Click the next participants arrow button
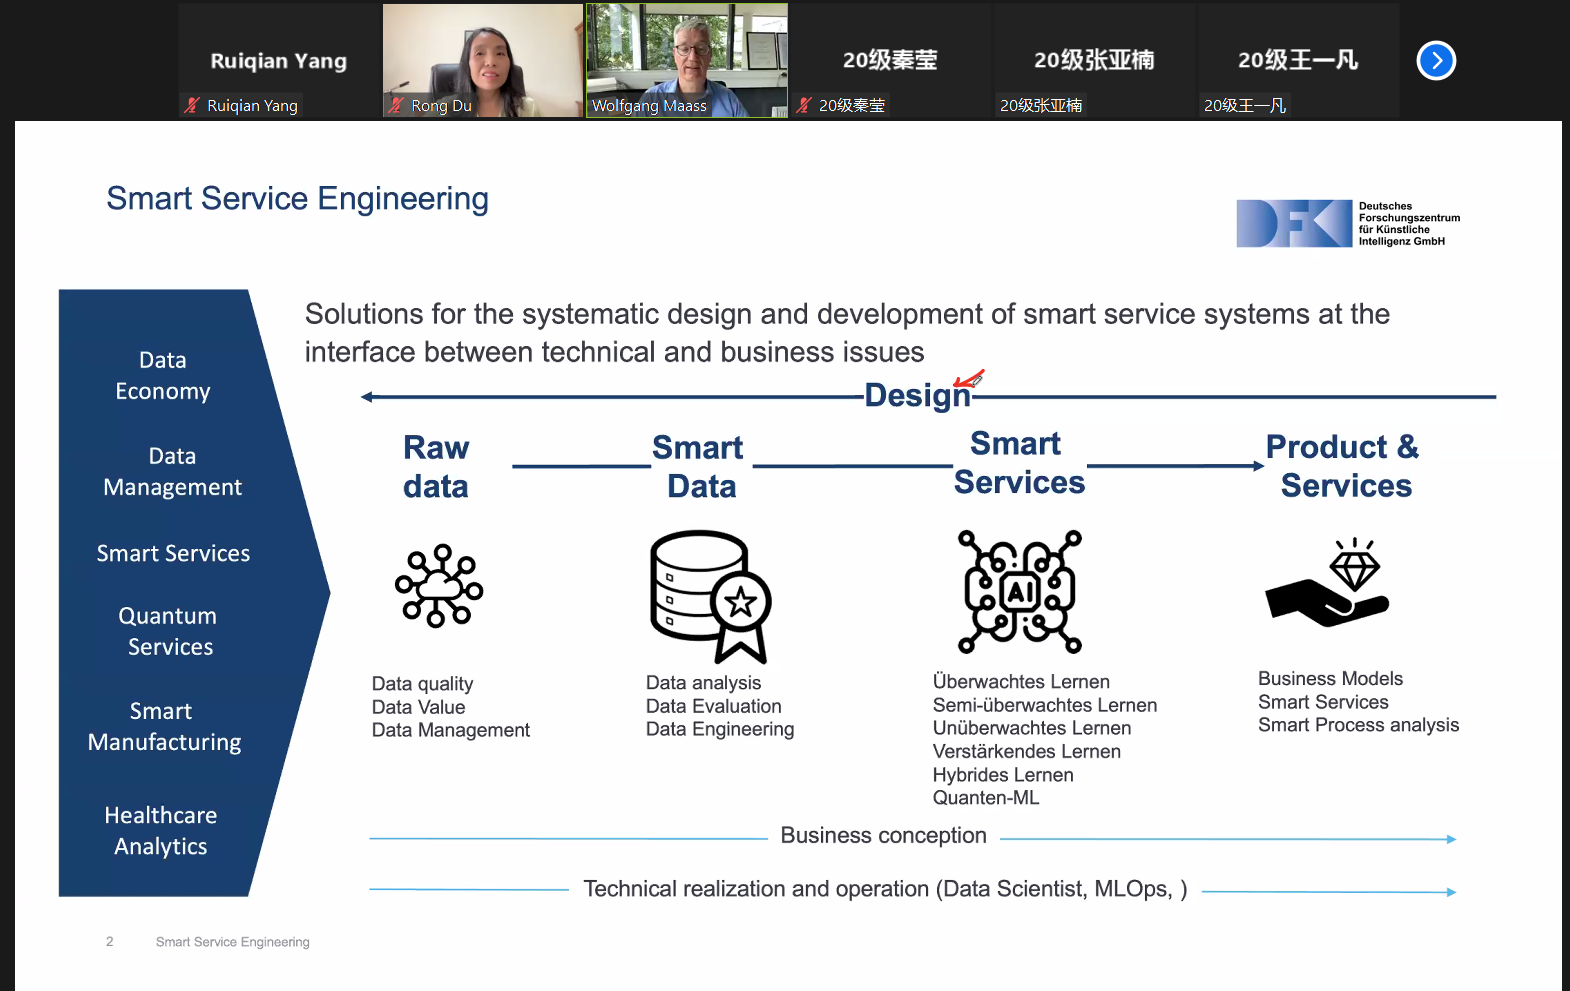The image size is (1570, 991). pyautogui.click(x=1436, y=61)
